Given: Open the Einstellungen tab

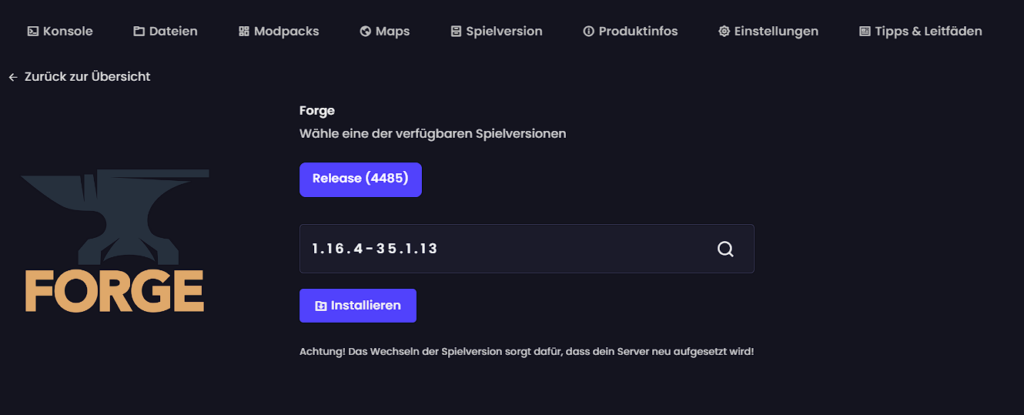Looking at the screenshot, I should [768, 31].
